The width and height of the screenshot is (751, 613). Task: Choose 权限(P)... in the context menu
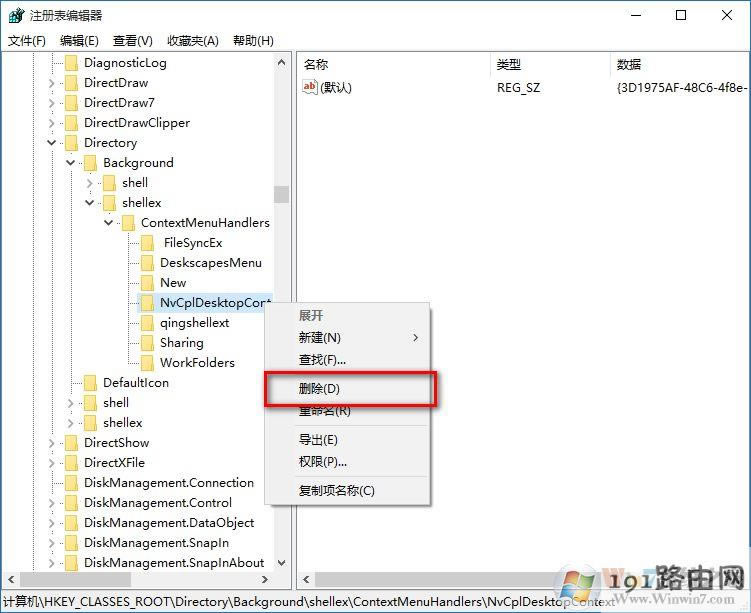point(348,462)
